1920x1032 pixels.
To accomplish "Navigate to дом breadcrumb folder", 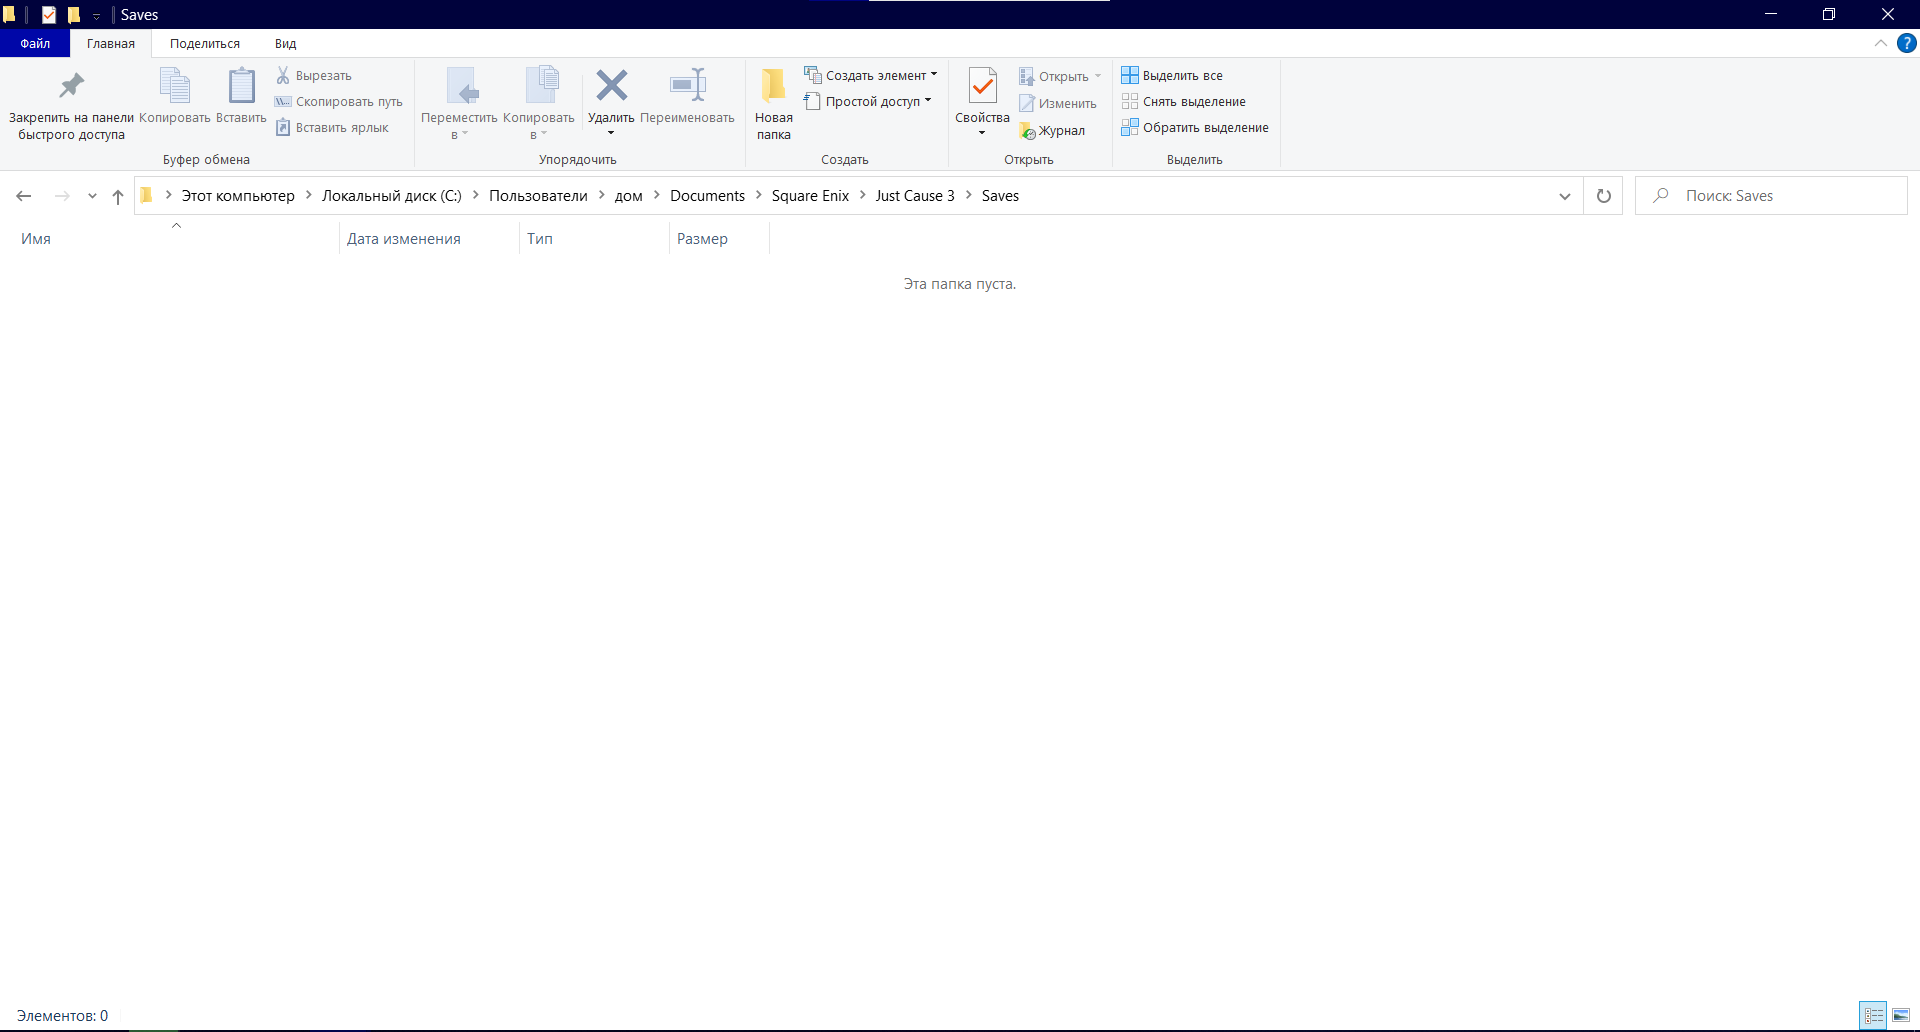I will pos(629,196).
